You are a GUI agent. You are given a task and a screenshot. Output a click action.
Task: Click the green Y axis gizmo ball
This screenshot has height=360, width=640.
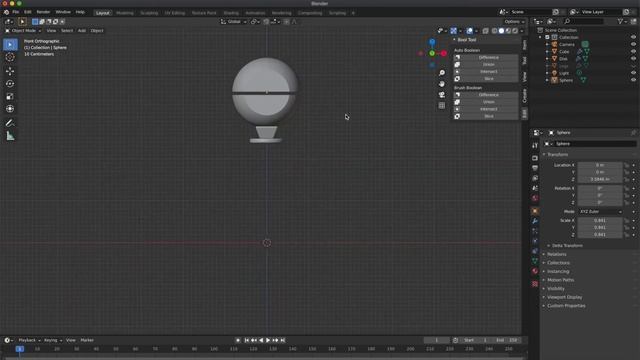(x=432, y=53)
